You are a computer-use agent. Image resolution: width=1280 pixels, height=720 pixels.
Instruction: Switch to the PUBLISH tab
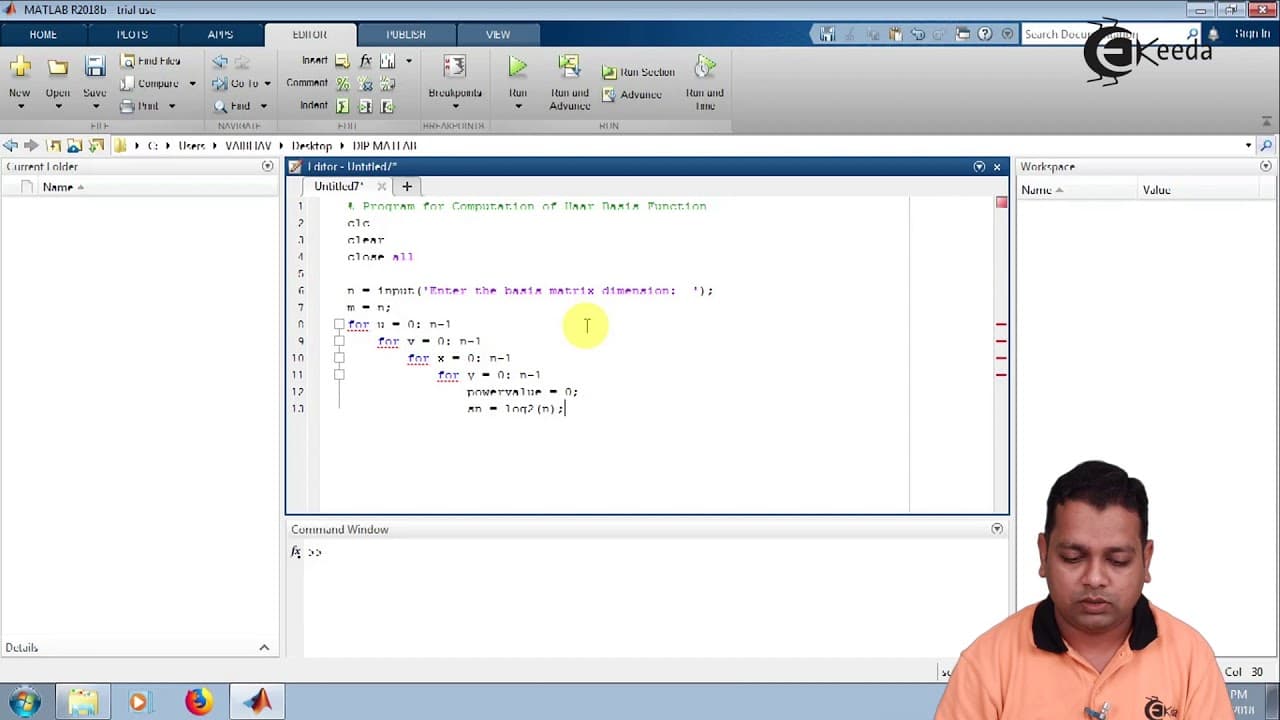[406, 34]
